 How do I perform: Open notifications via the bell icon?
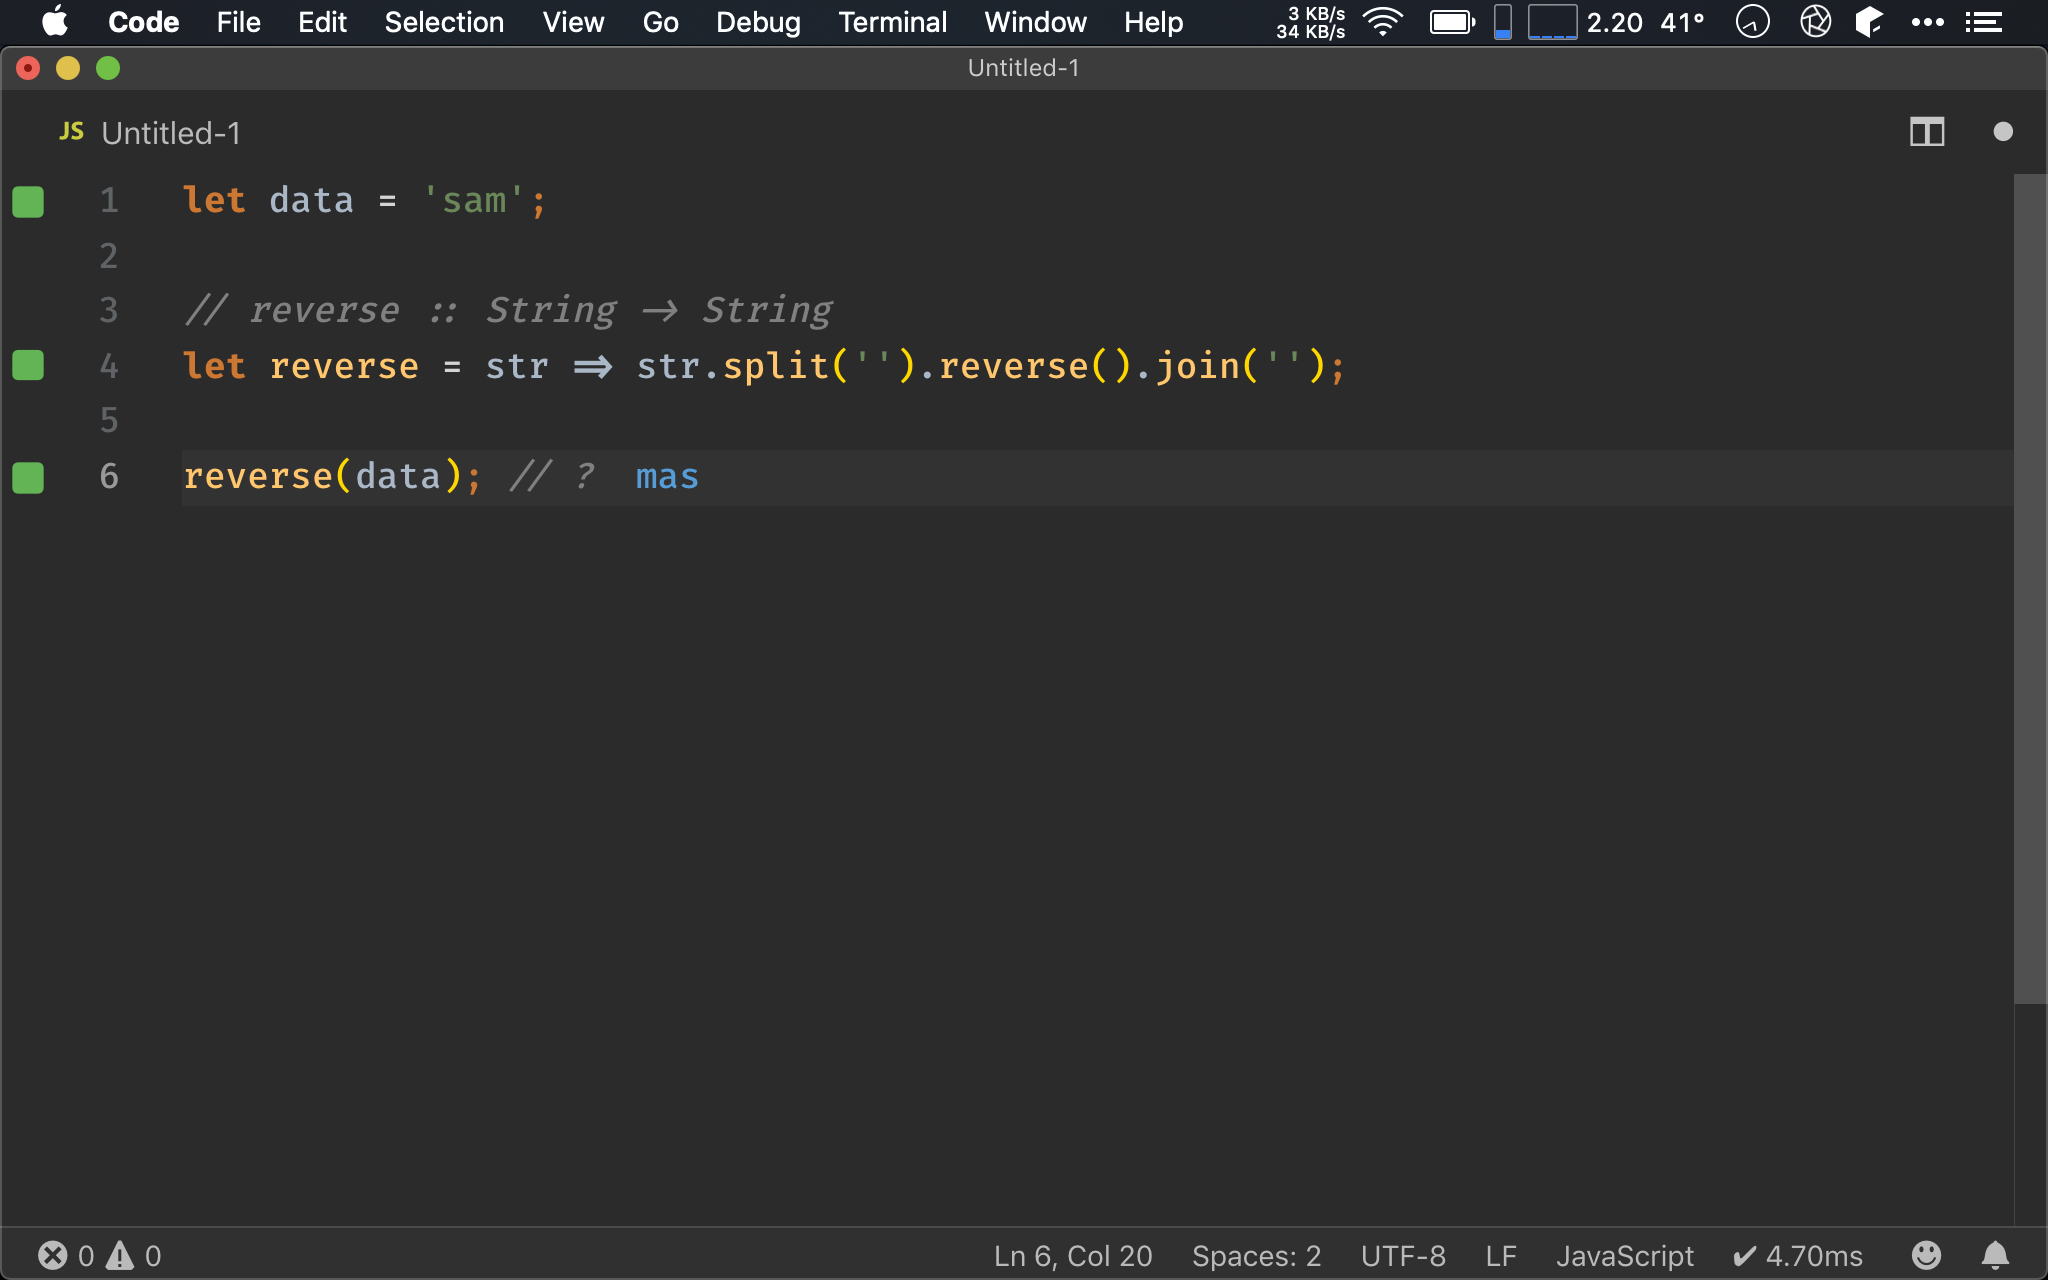tap(1995, 1255)
